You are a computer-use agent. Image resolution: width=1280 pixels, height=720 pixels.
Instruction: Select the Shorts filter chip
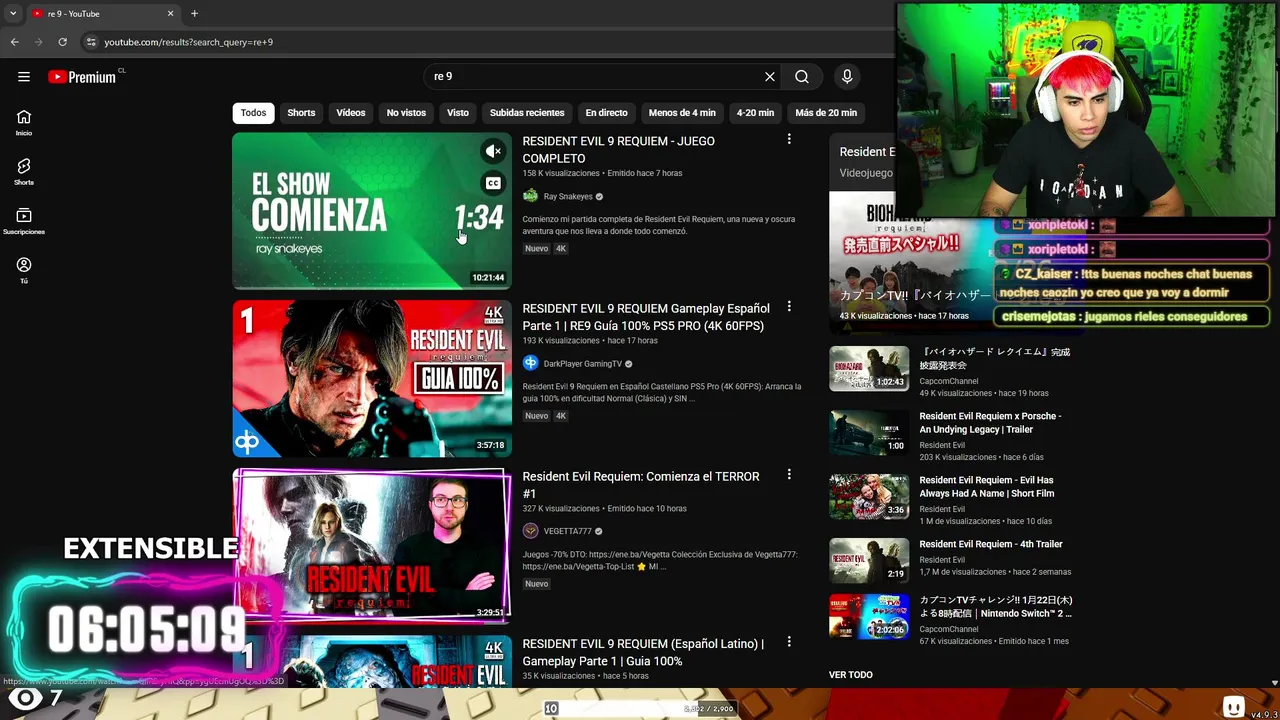coord(301,113)
